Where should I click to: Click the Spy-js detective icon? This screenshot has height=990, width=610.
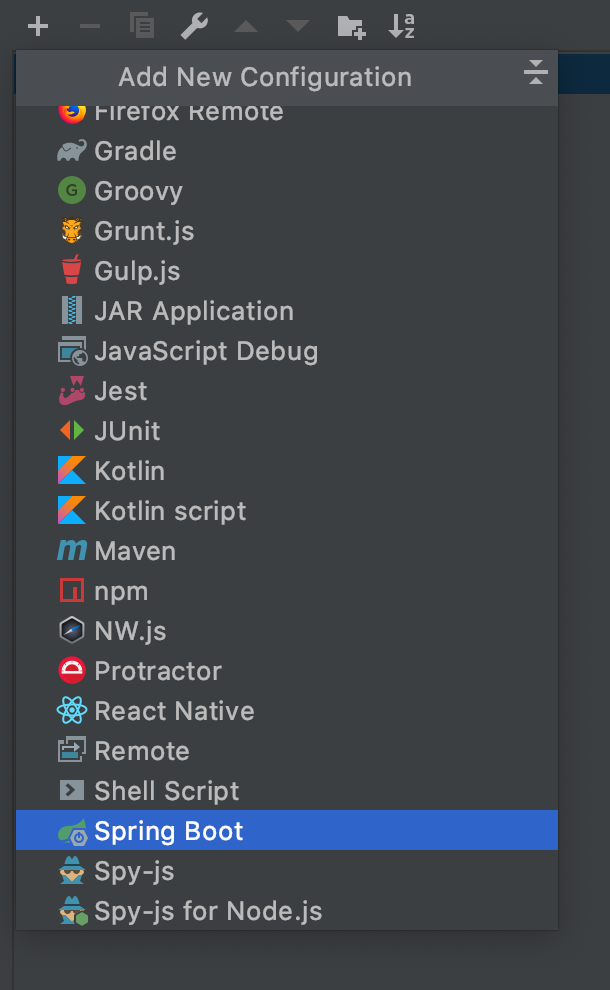(x=72, y=871)
